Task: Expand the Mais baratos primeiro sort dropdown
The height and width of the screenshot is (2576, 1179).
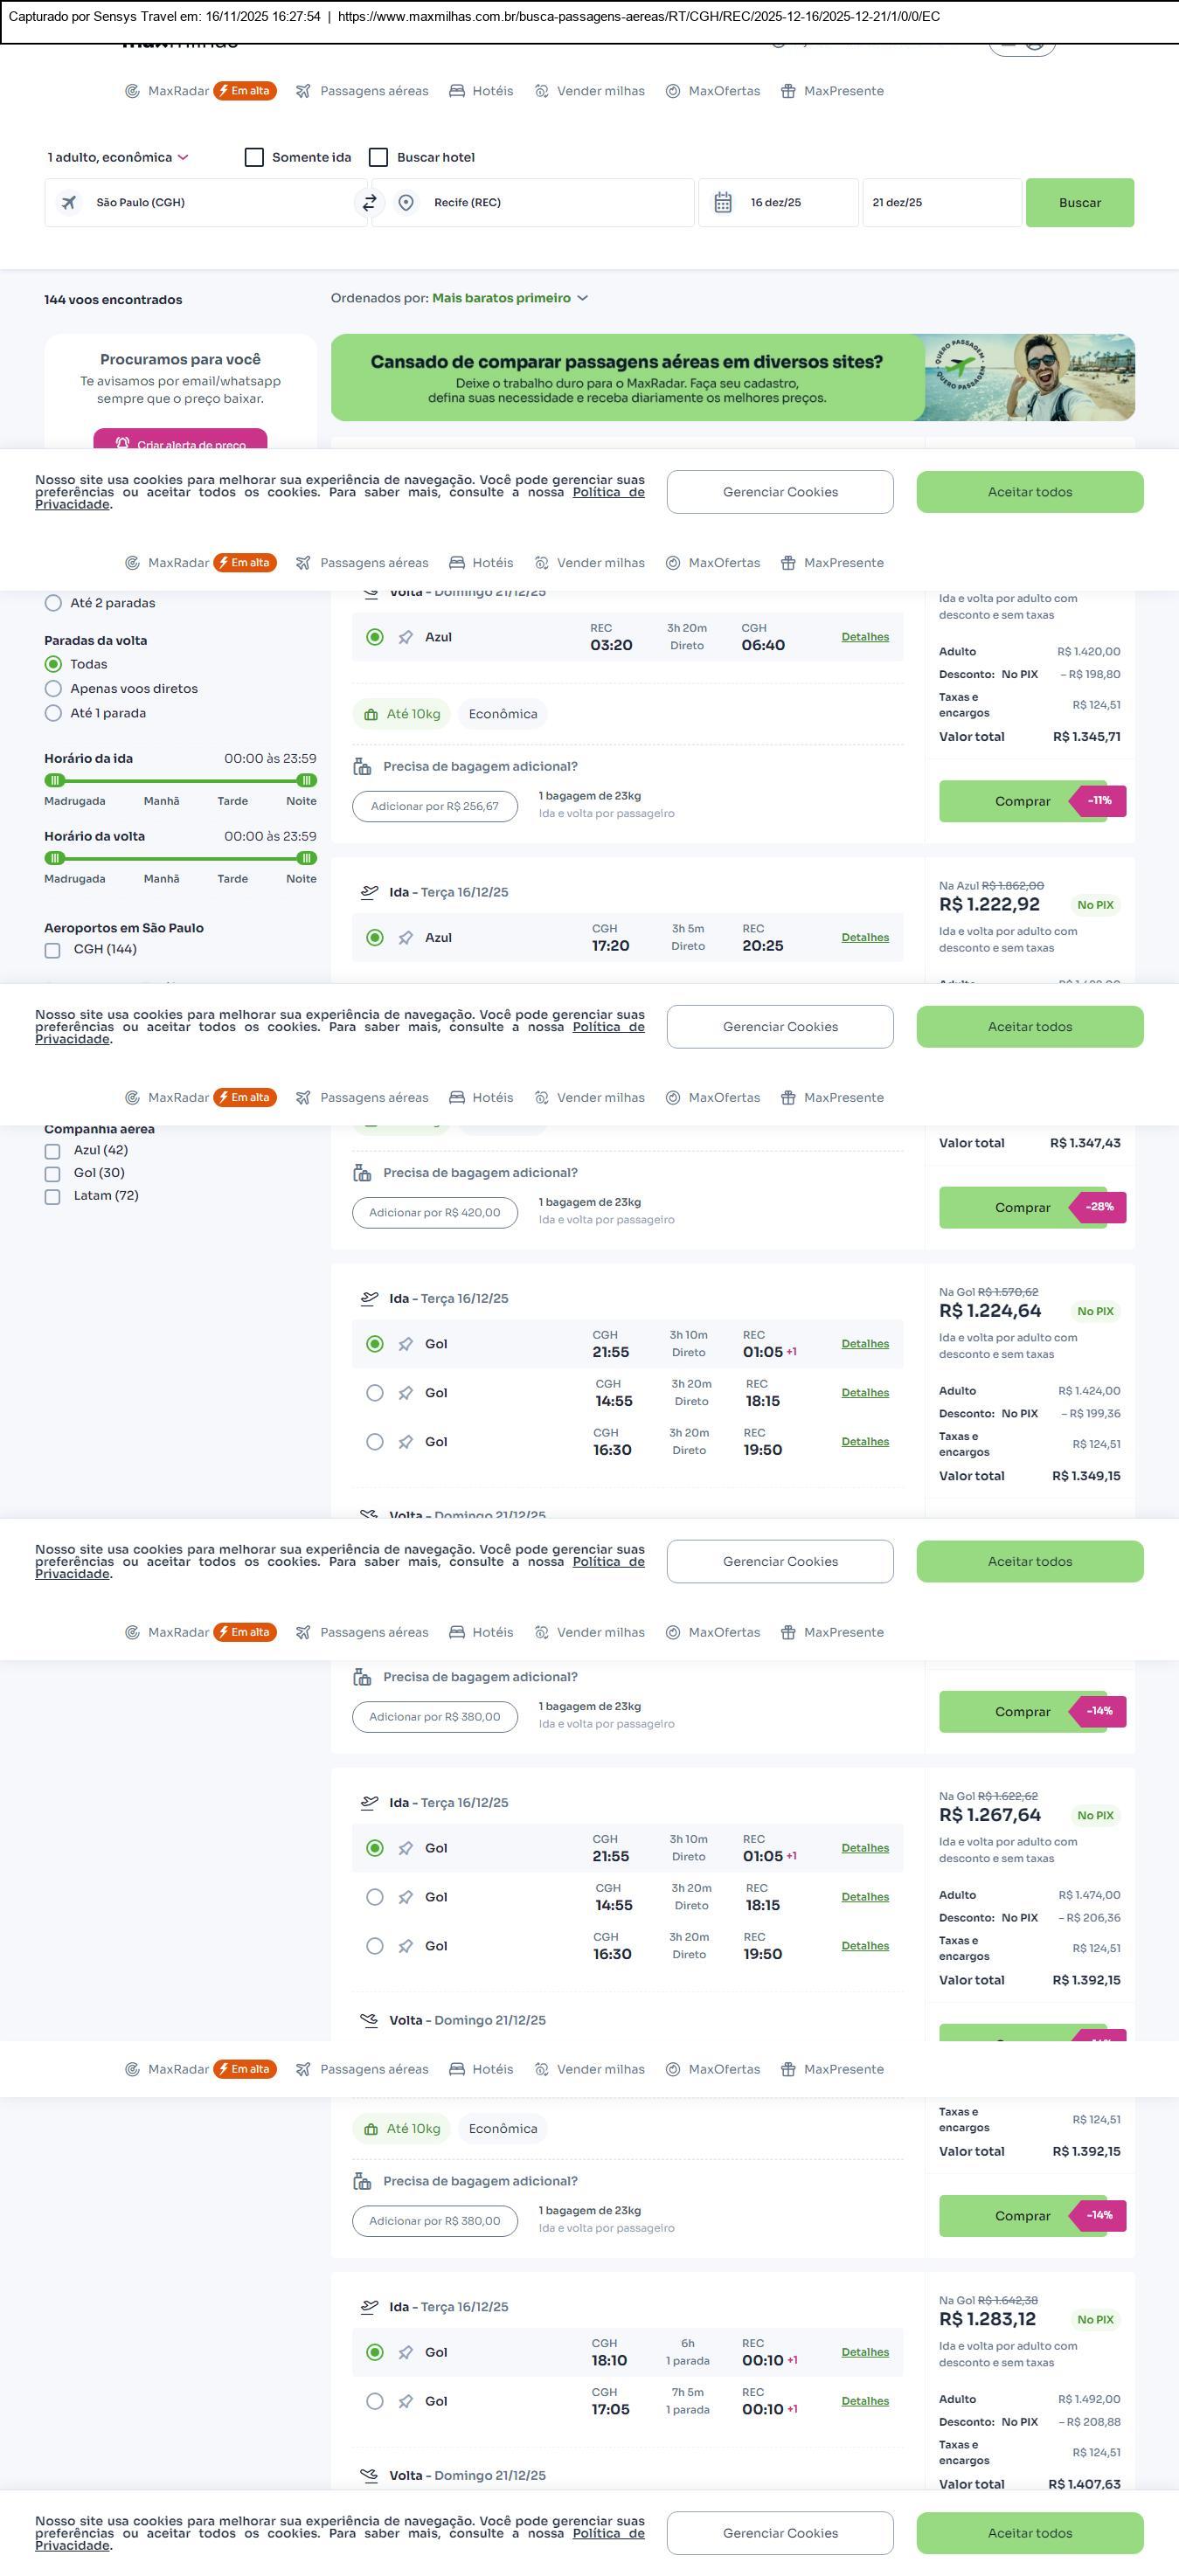Action: (x=509, y=298)
